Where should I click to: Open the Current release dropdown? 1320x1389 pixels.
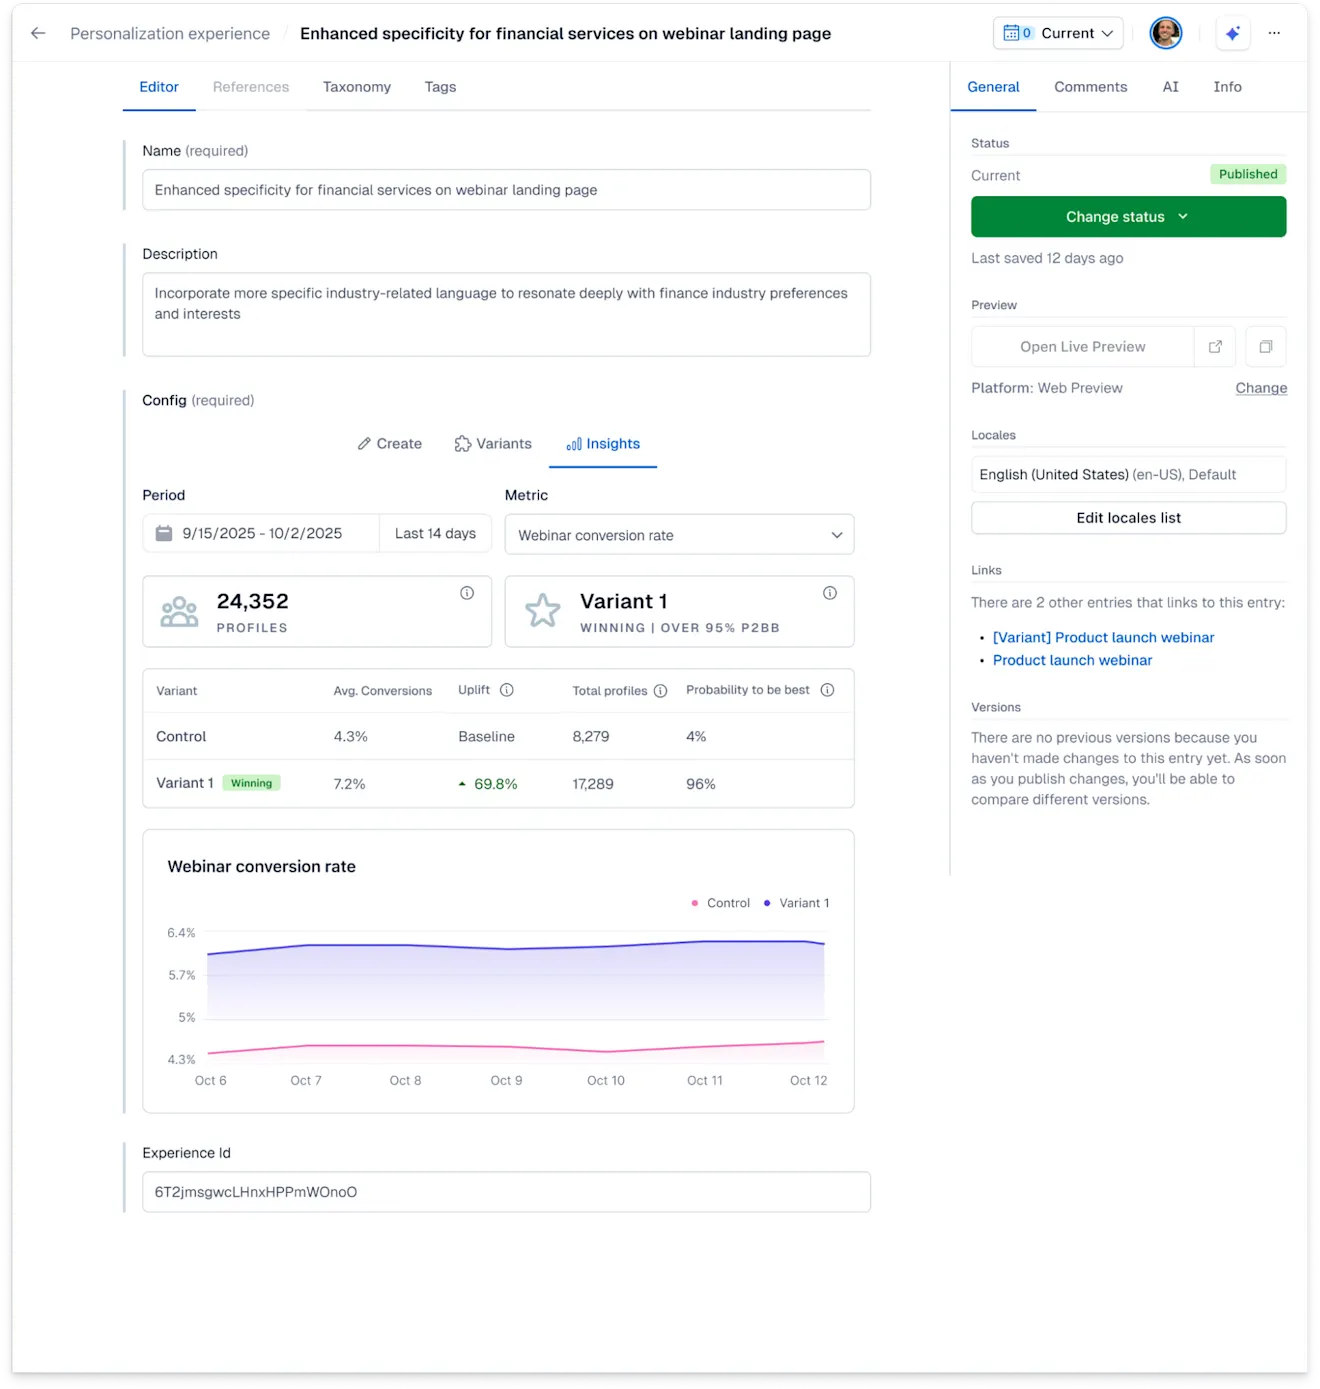click(1058, 33)
